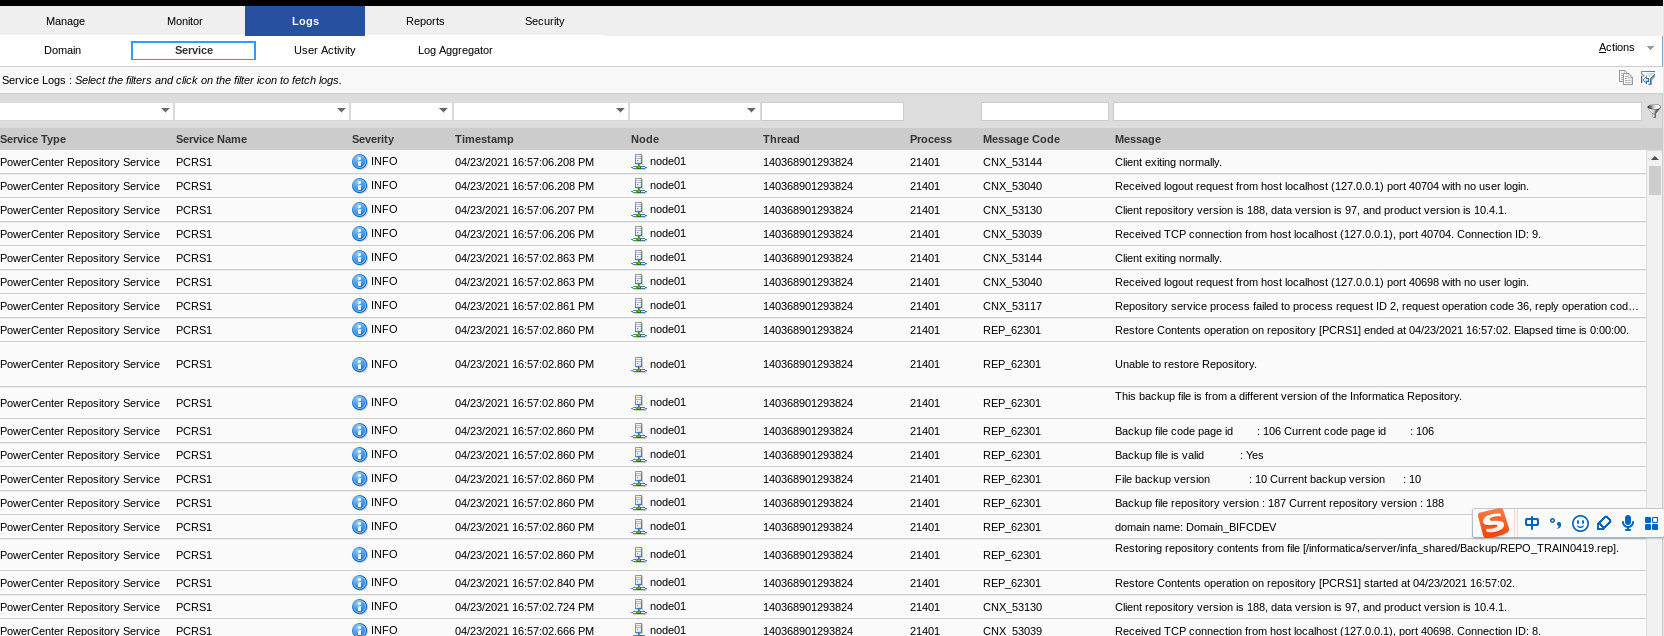Sort by the Thread column header
Viewport: 1664px width, 636px height.
[781, 139]
